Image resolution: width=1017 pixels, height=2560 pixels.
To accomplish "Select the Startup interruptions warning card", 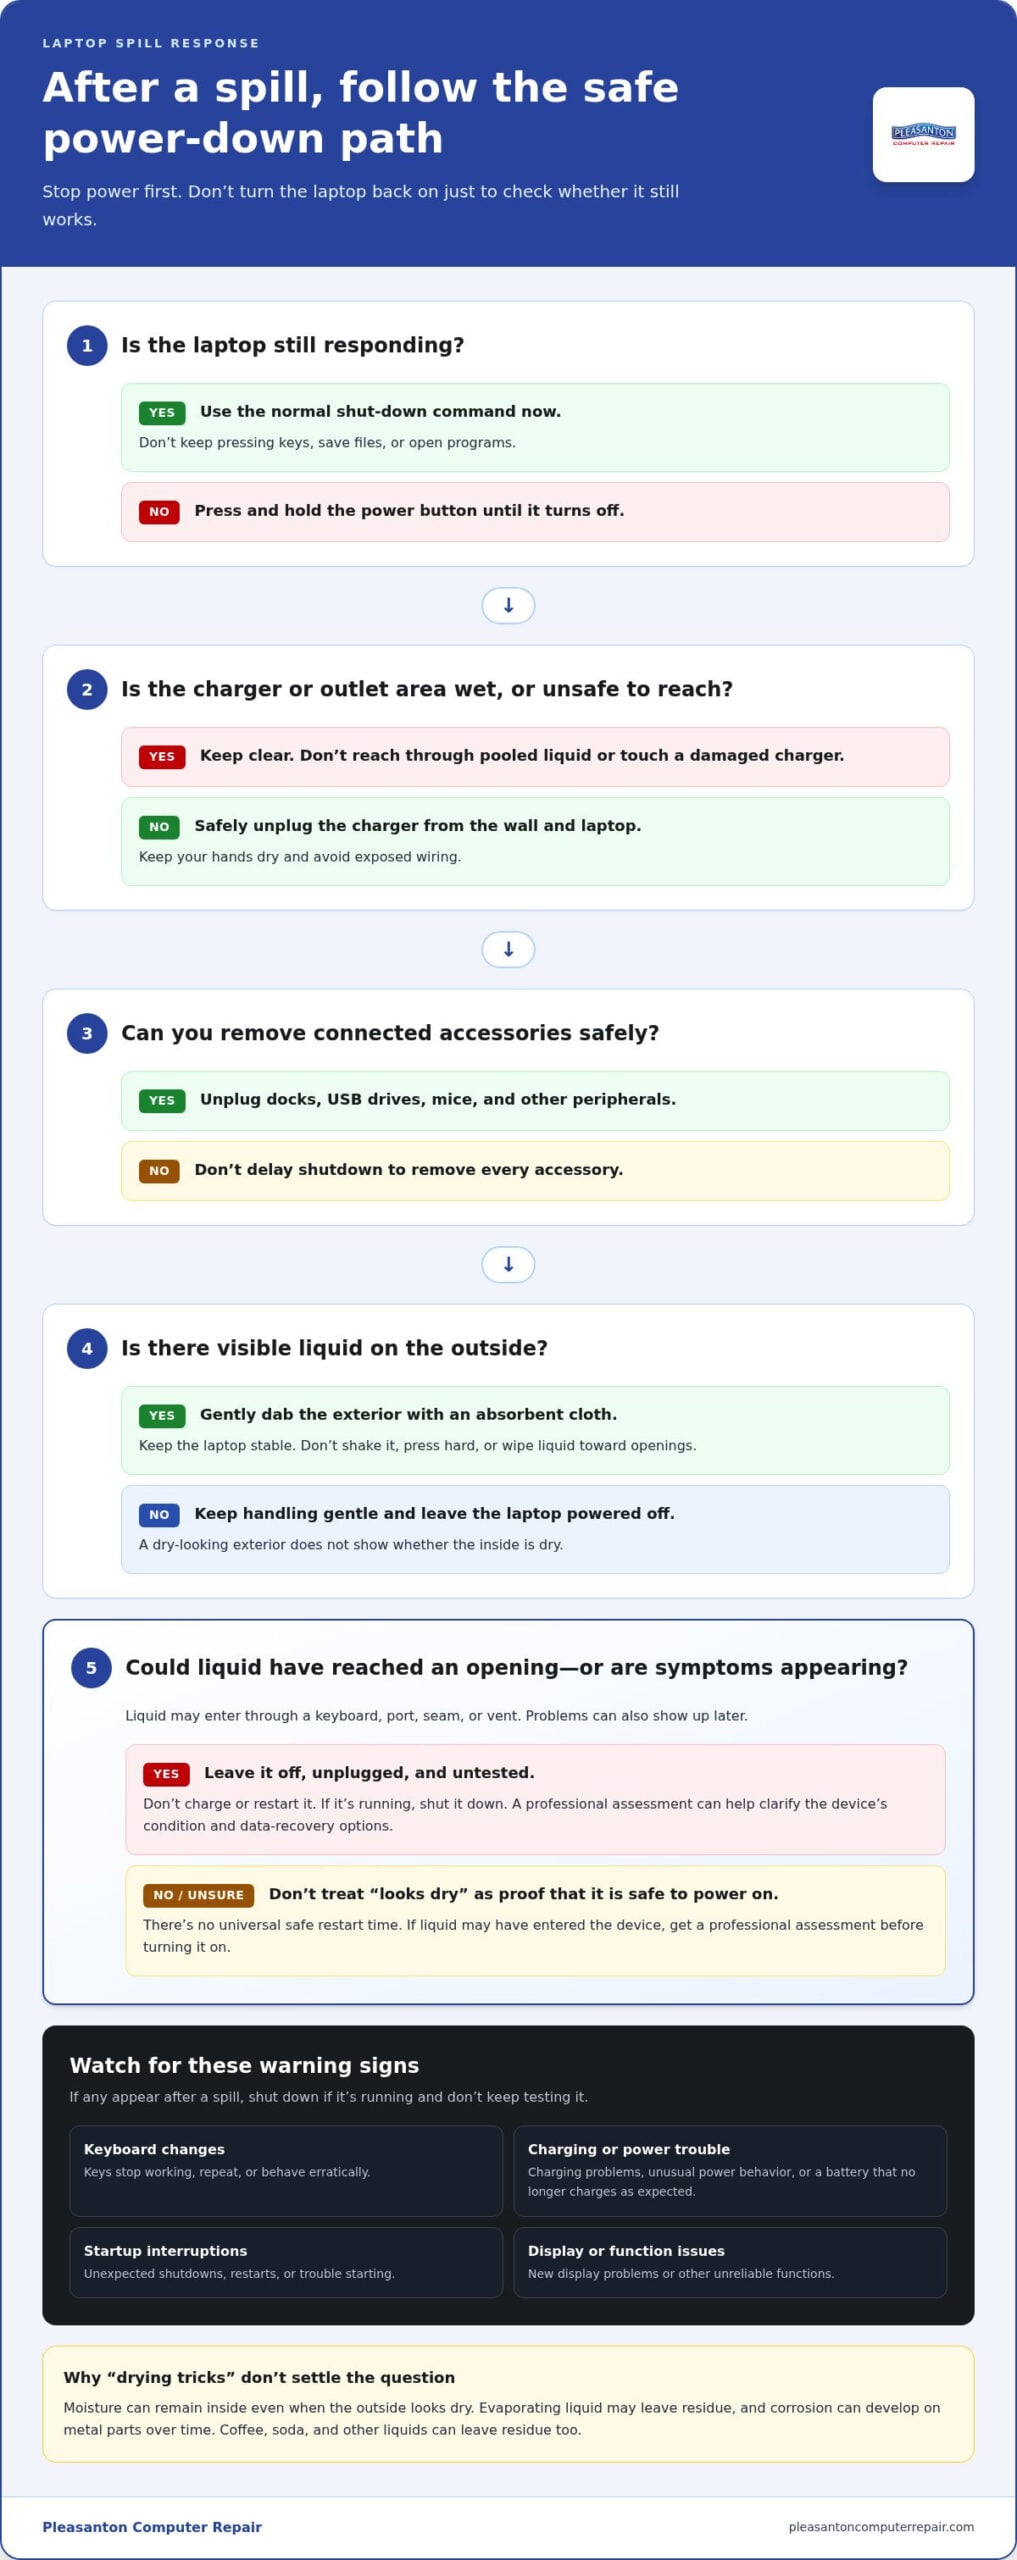I will pos(286,2262).
